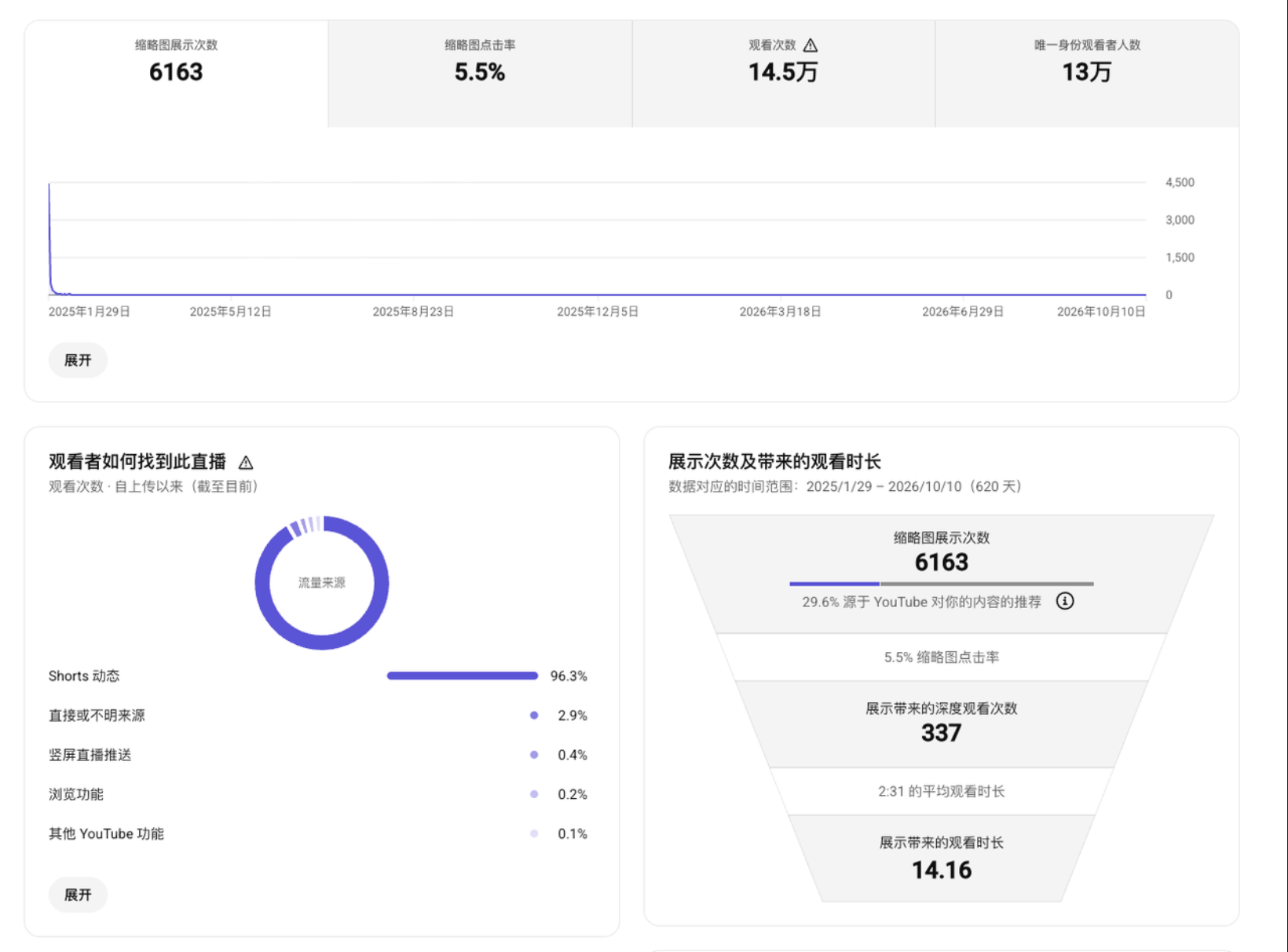Image resolution: width=1288 pixels, height=952 pixels.
Task: Select the 浏览功能 source row
Action: click(x=318, y=794)
